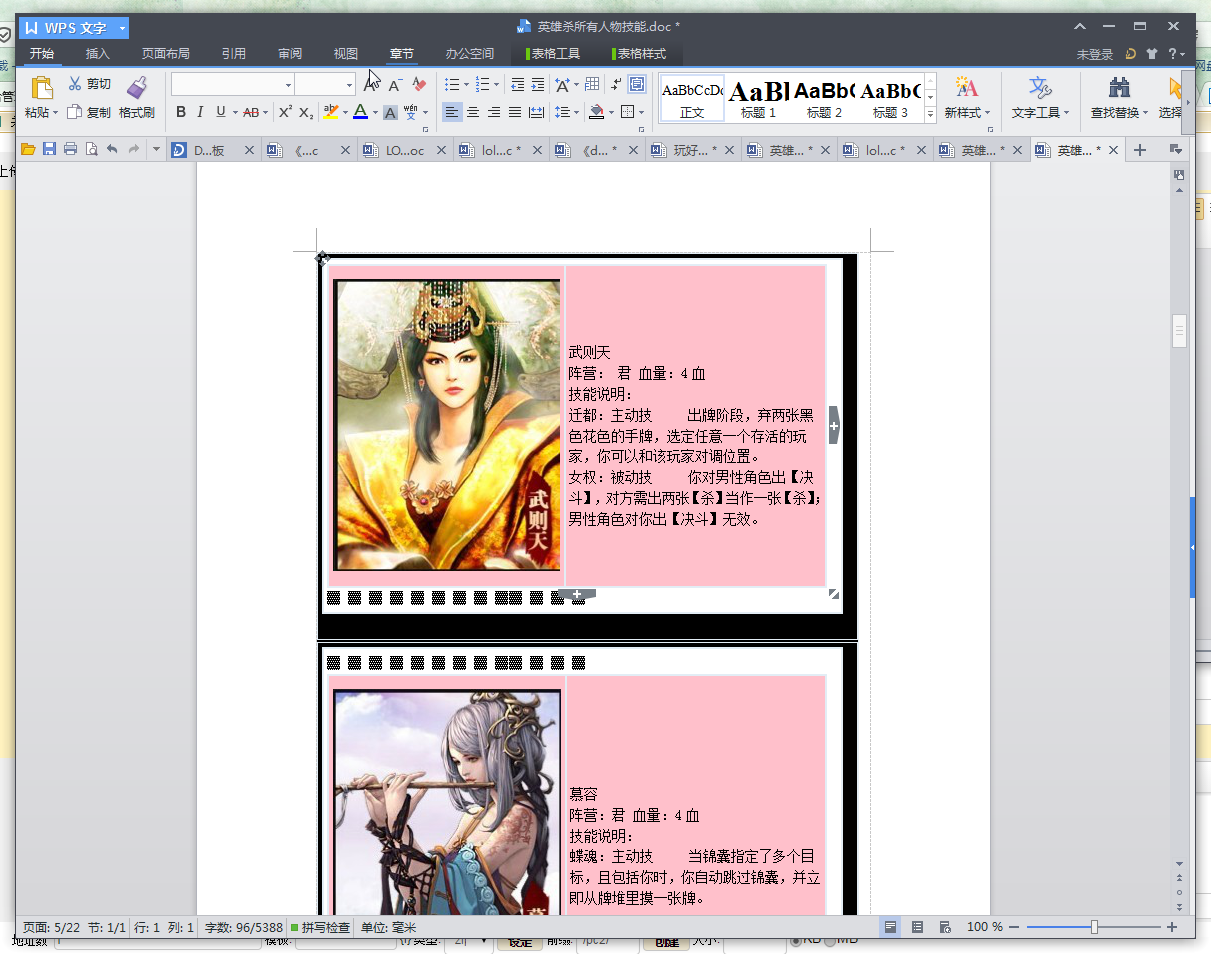The width and height of the screenshot is (1211, 954).
Task: Click the line spacing icon
Action: coord(563,112)
